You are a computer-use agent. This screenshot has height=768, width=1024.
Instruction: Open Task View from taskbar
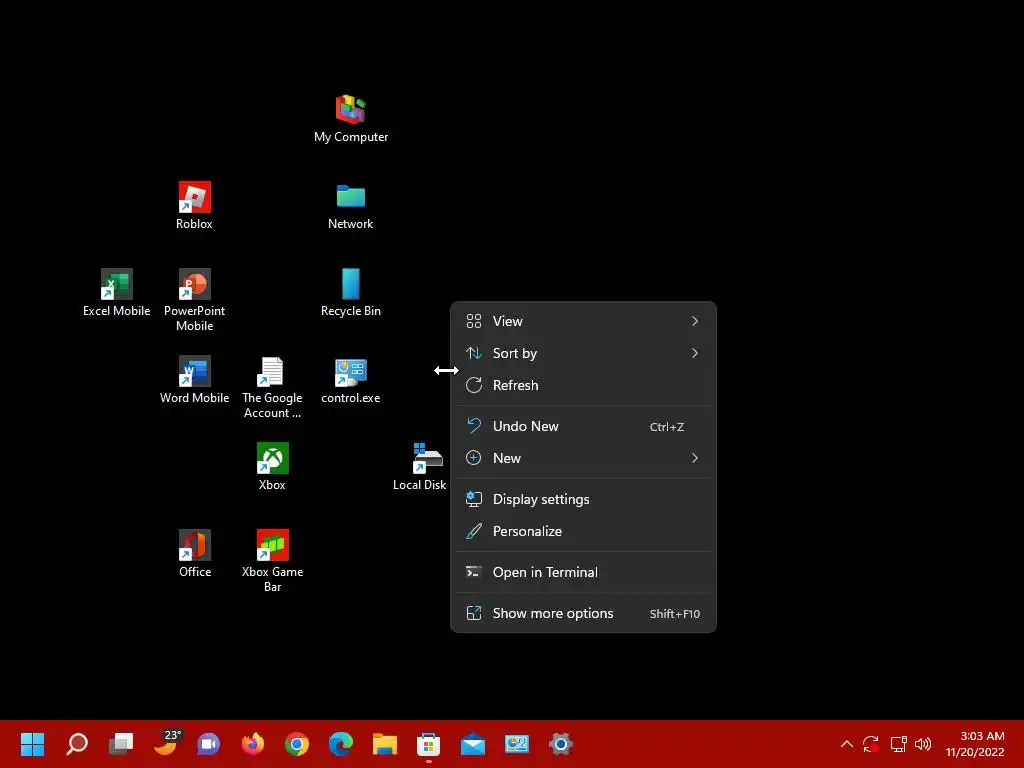pos(121,744)
